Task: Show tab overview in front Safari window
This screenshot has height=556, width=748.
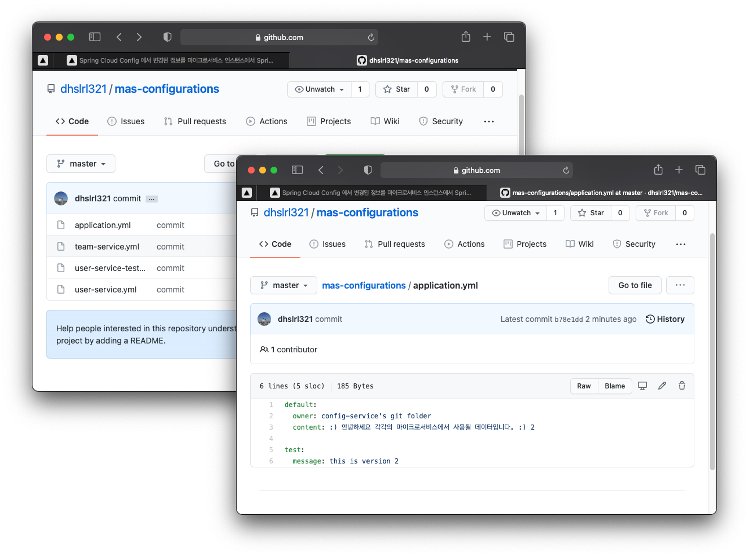Action: [700, 170]
